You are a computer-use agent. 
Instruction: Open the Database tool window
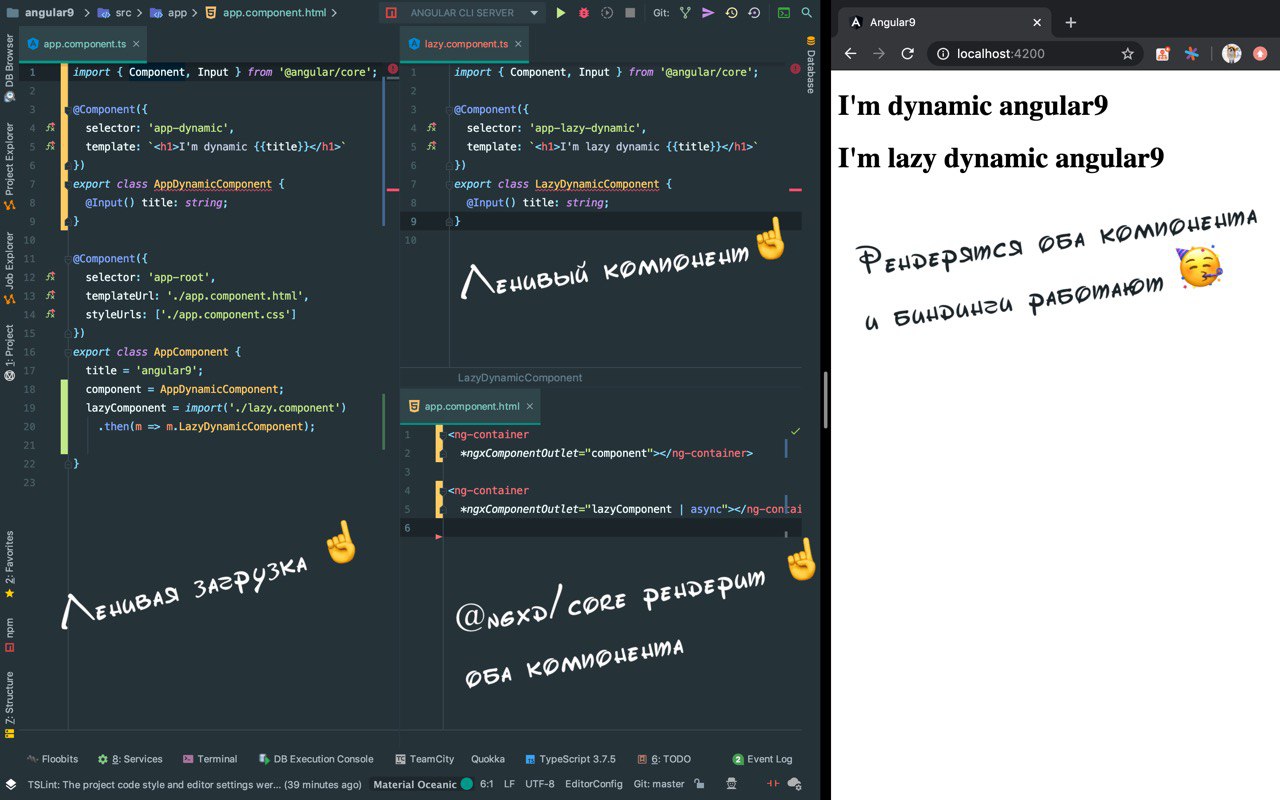pos(810,65)
